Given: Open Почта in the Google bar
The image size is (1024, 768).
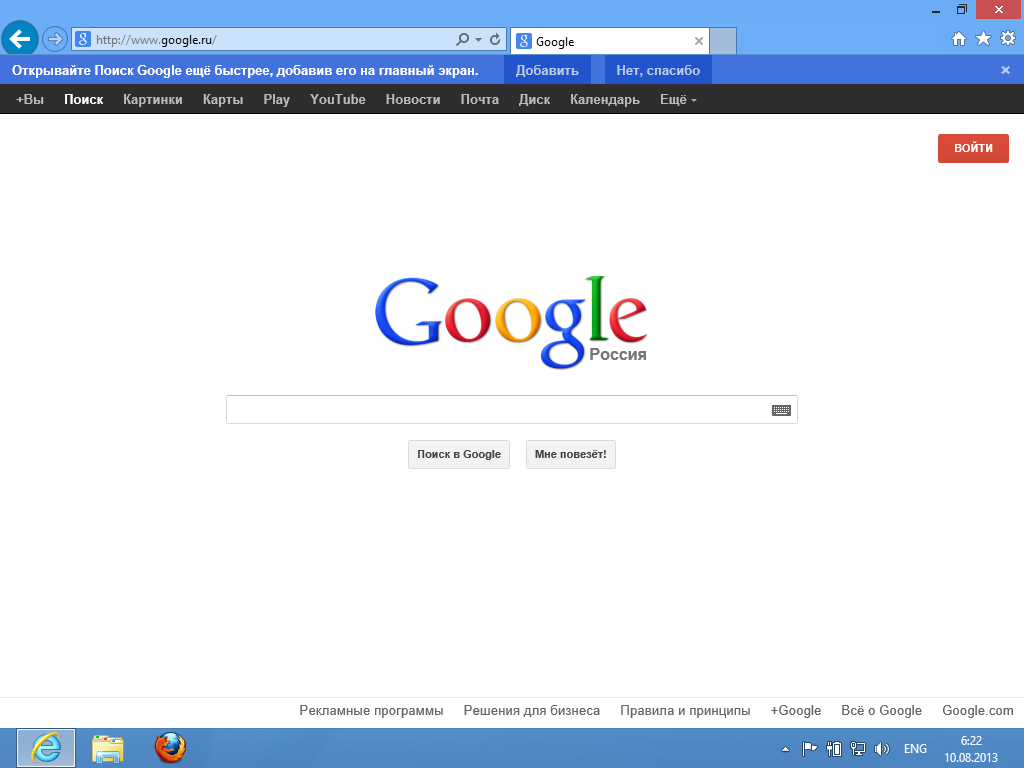Looking at the screenshot, I should (479, 99).
